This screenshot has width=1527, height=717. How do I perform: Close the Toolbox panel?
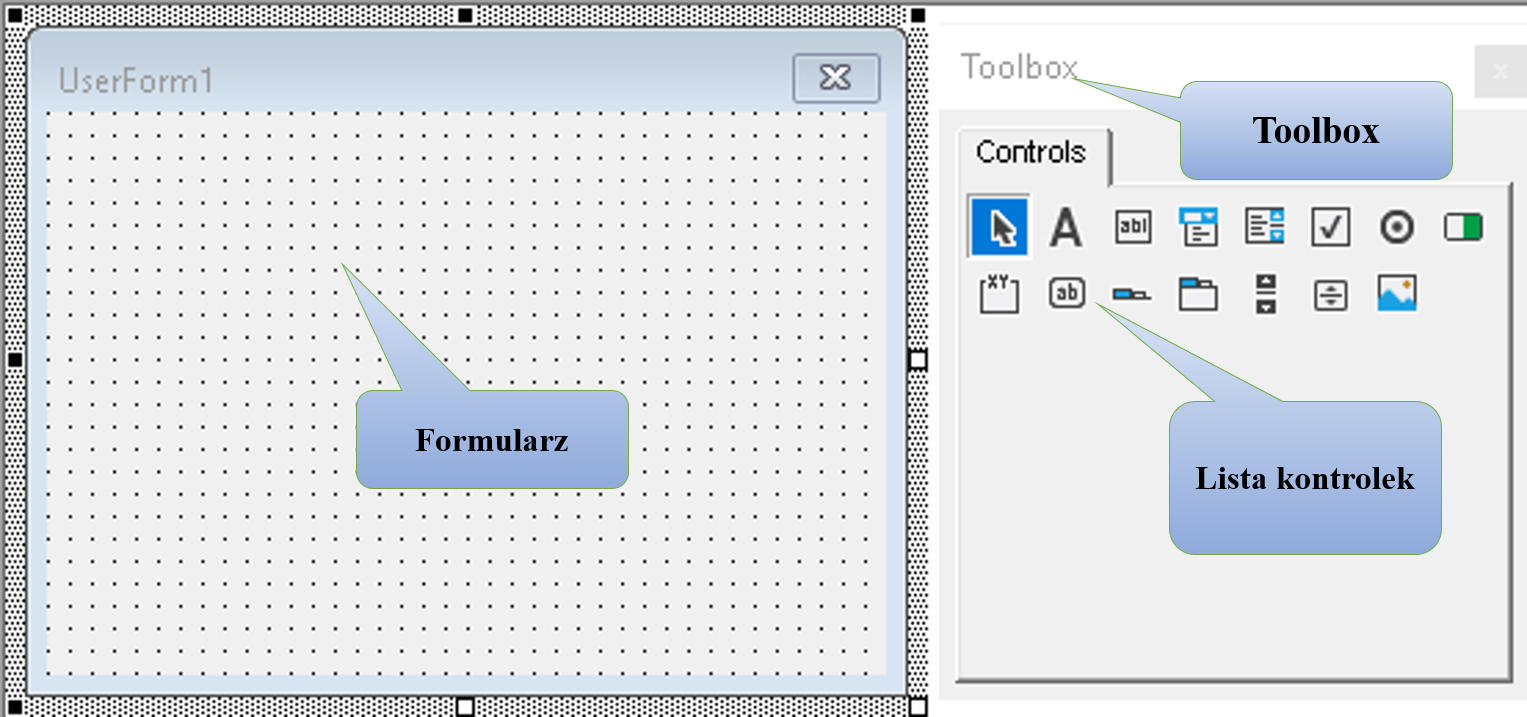(x=1499, y=71)
